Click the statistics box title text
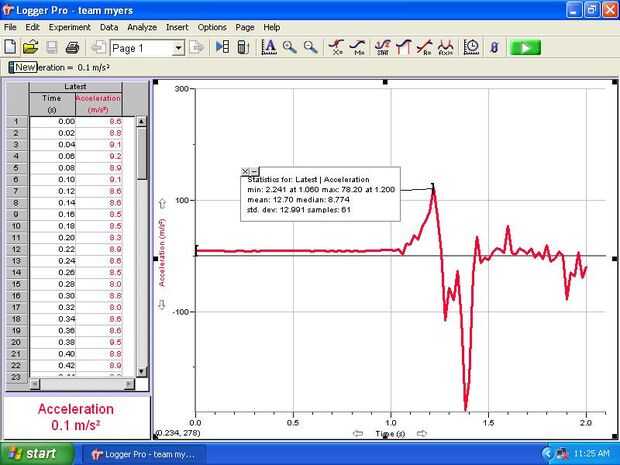 (308, 180)
